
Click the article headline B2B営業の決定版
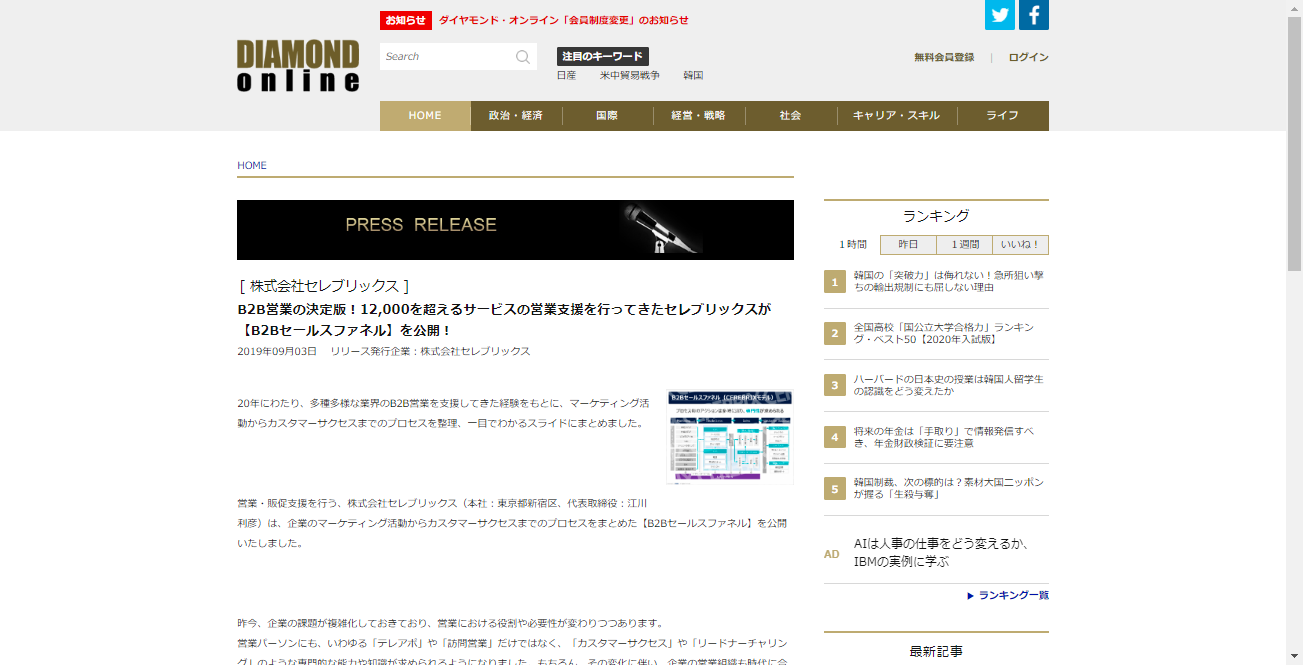pos(504,319)
